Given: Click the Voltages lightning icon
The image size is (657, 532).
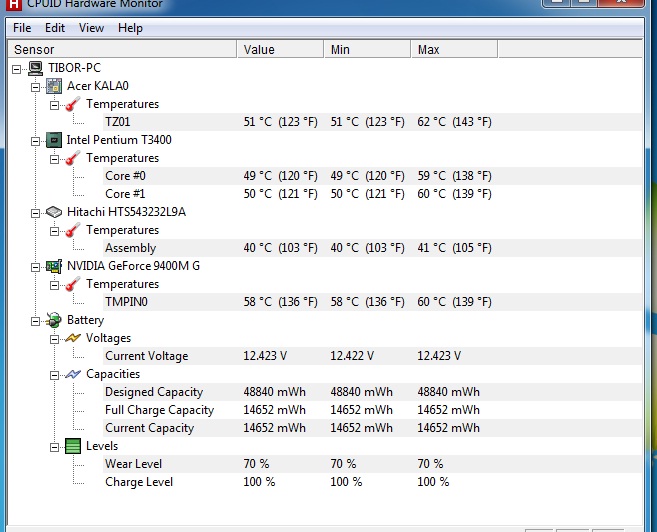Looking at the screenshot, I should [x=73, y=338].
